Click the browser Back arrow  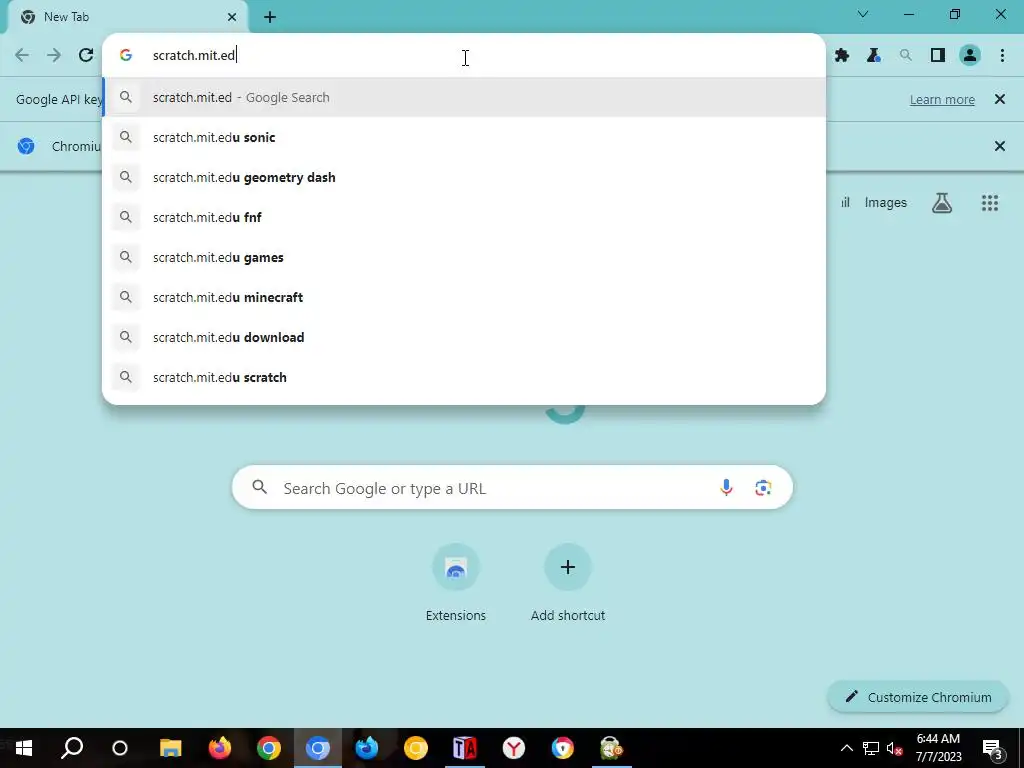22,56
